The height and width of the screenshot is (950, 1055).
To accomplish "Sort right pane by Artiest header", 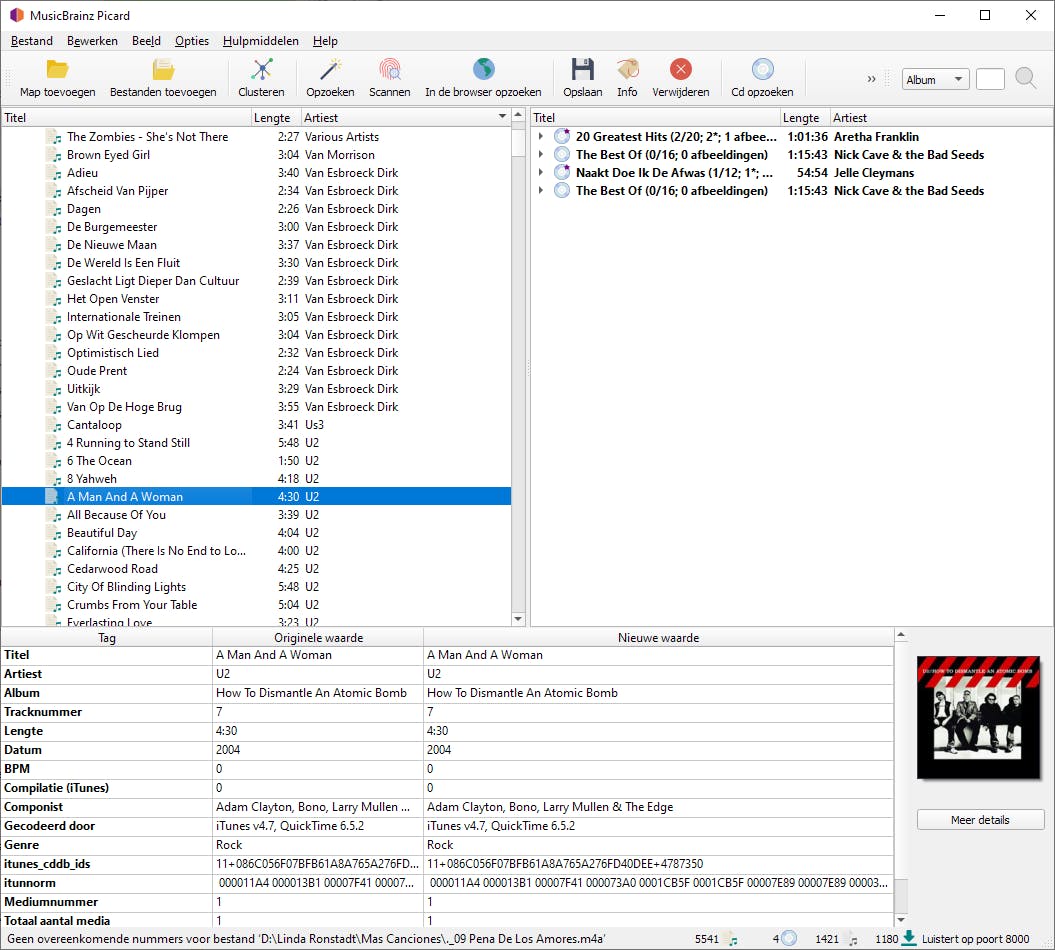I will coord(941,118).
